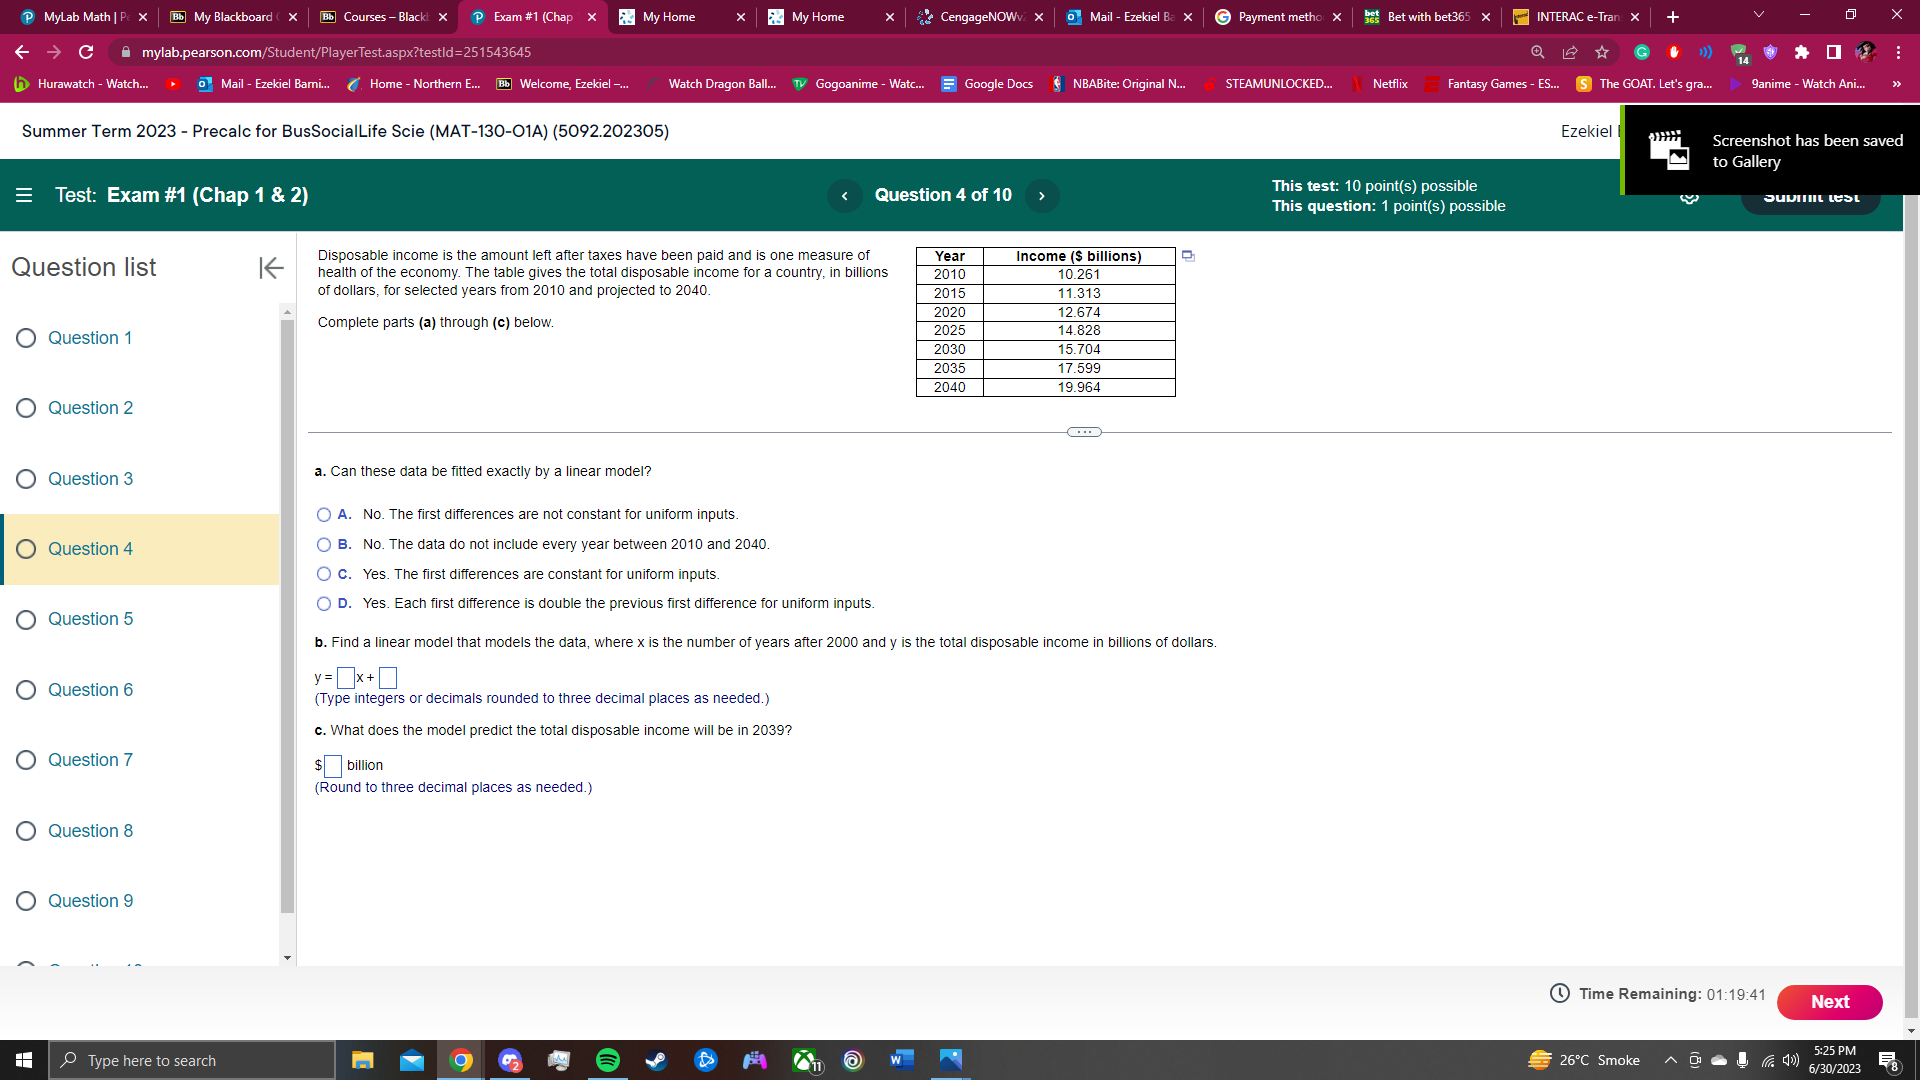Launch Spotify from the taskbar

(607, 1060)
